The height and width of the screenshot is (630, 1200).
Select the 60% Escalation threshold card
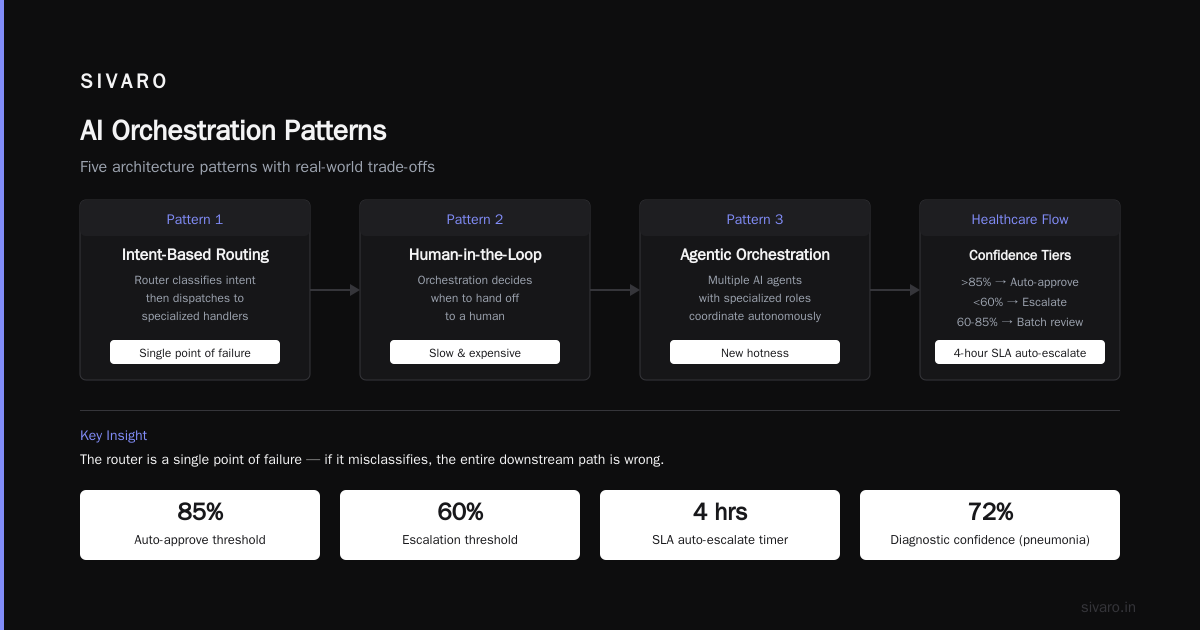(460, 525)
